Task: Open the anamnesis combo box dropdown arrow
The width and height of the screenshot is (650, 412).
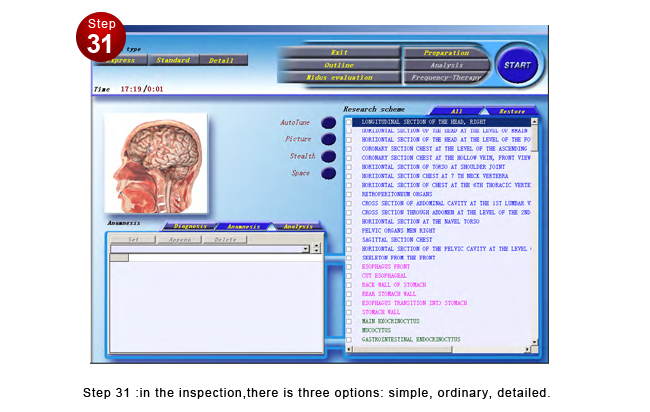Action: (x=306, y=248)
